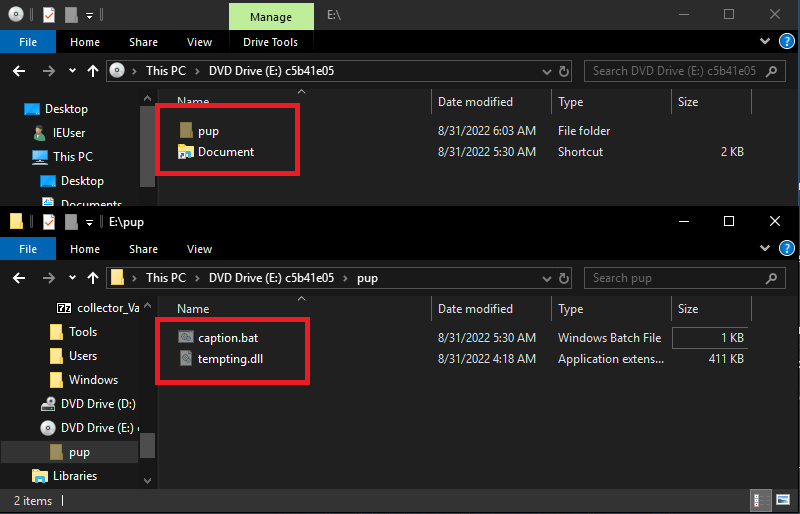Go back in E:\pup window
Image resolution: width=800 pixels, height=514 pixels.
point(19,278)
